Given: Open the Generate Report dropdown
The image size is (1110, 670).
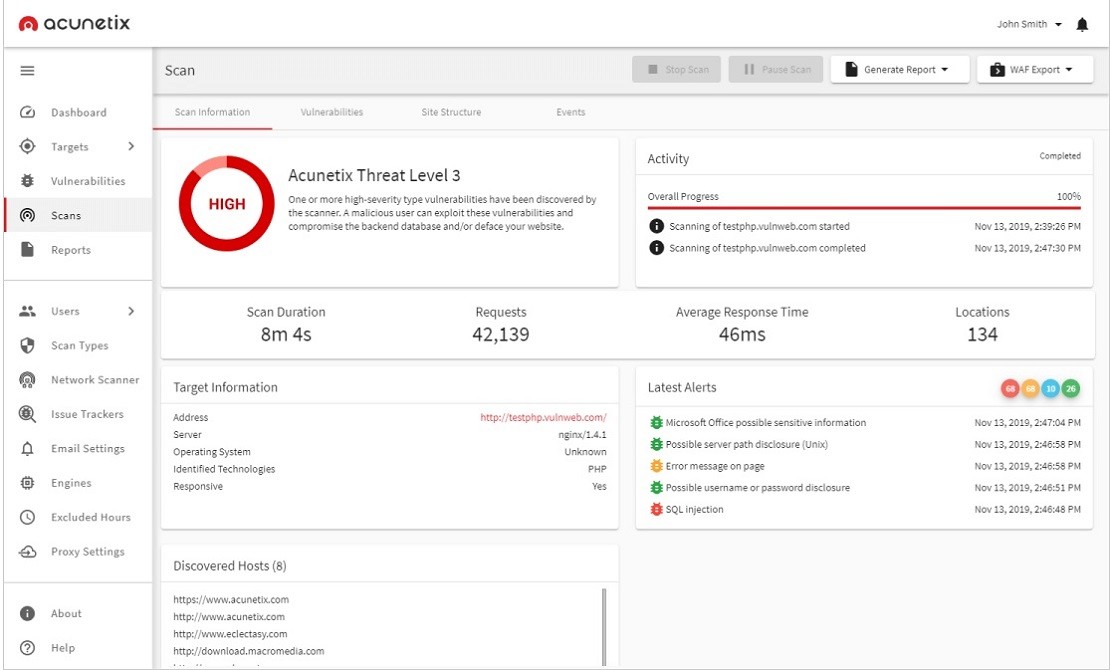Looking at the screenshot, I should tap(900, 70).
